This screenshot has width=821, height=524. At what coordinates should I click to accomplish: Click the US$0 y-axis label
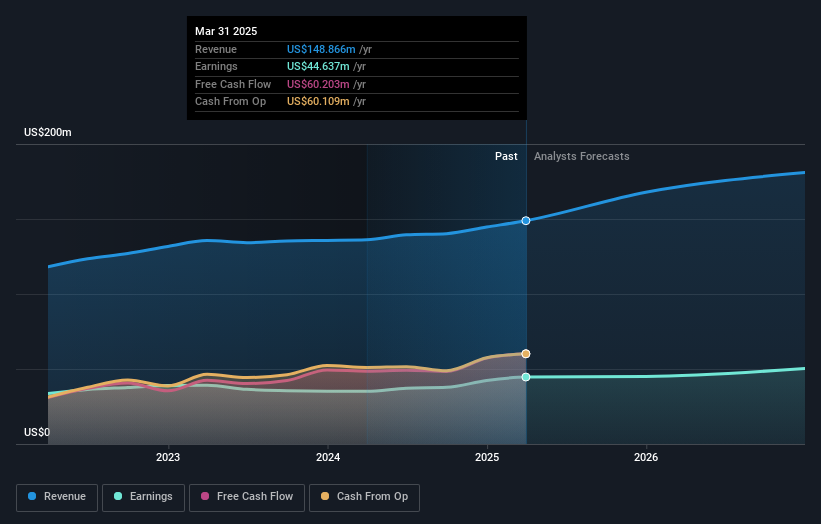pos(37,432)
